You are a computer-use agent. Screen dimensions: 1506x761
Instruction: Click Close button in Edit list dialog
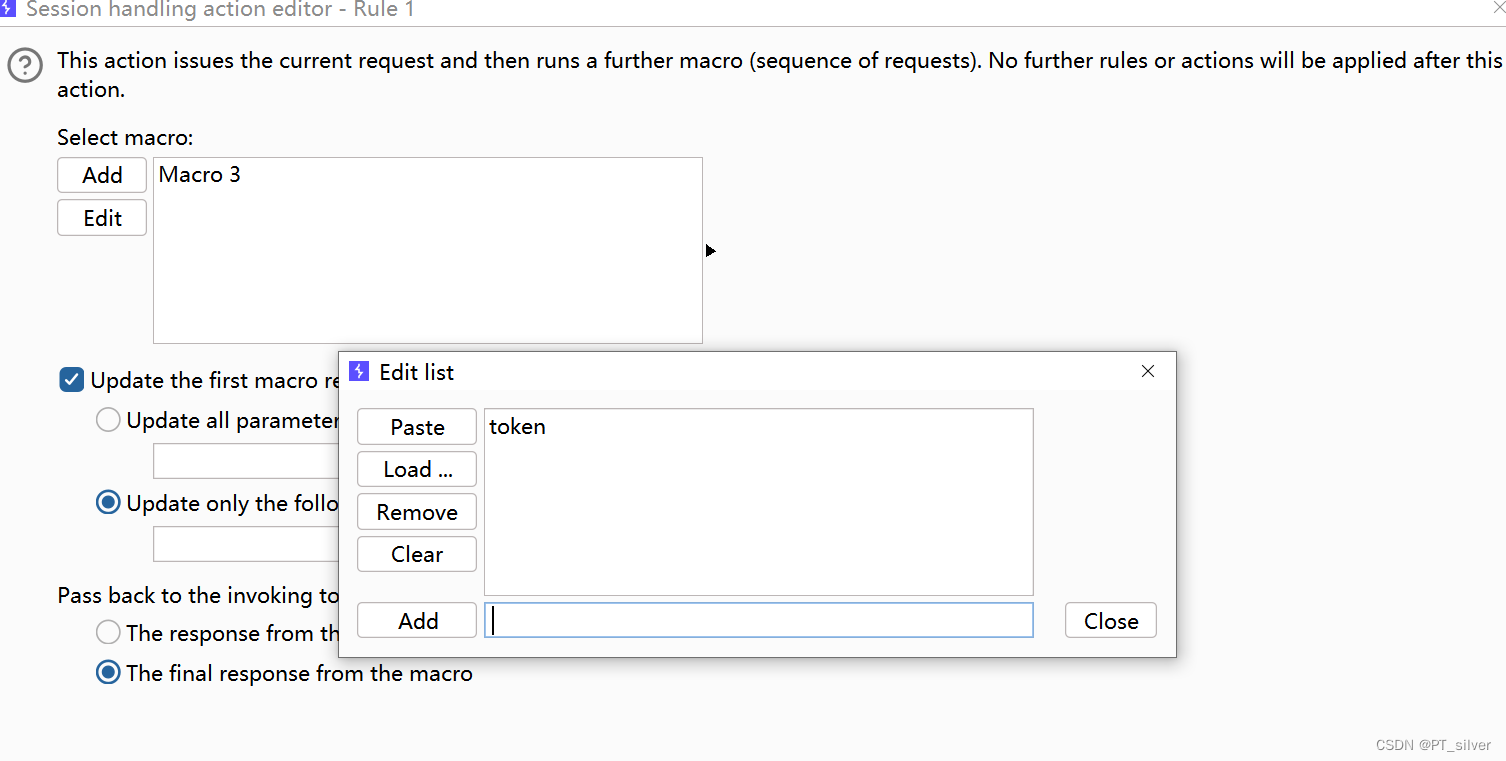1111,621
